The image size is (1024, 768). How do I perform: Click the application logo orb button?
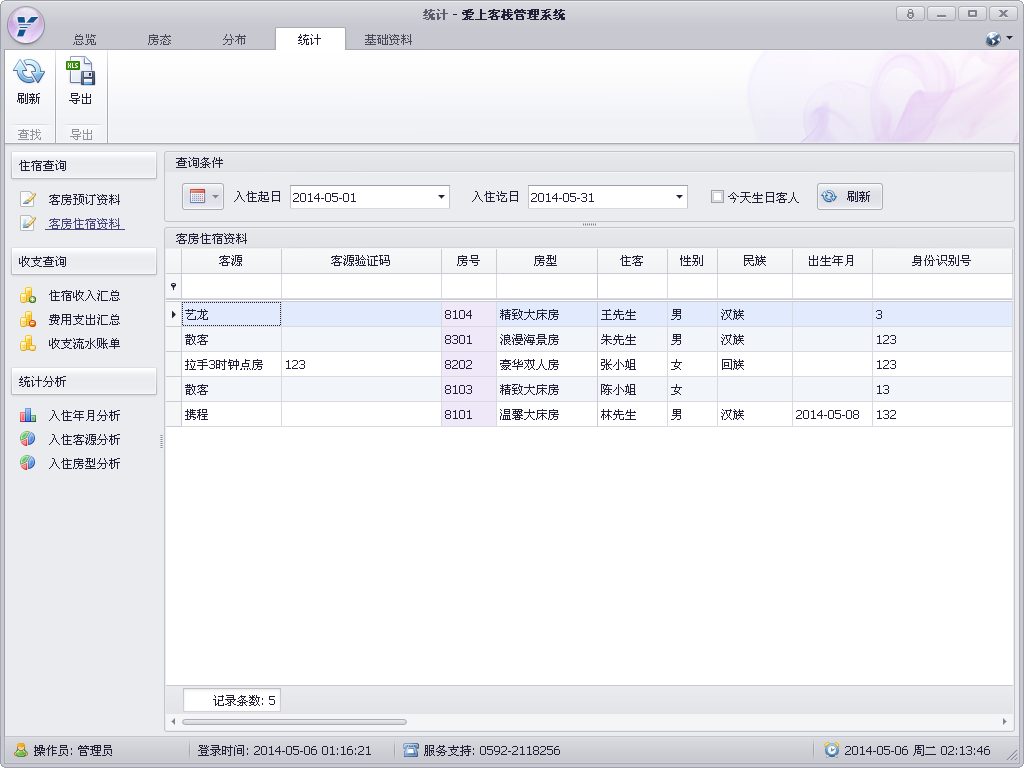(x=26, y=23)
